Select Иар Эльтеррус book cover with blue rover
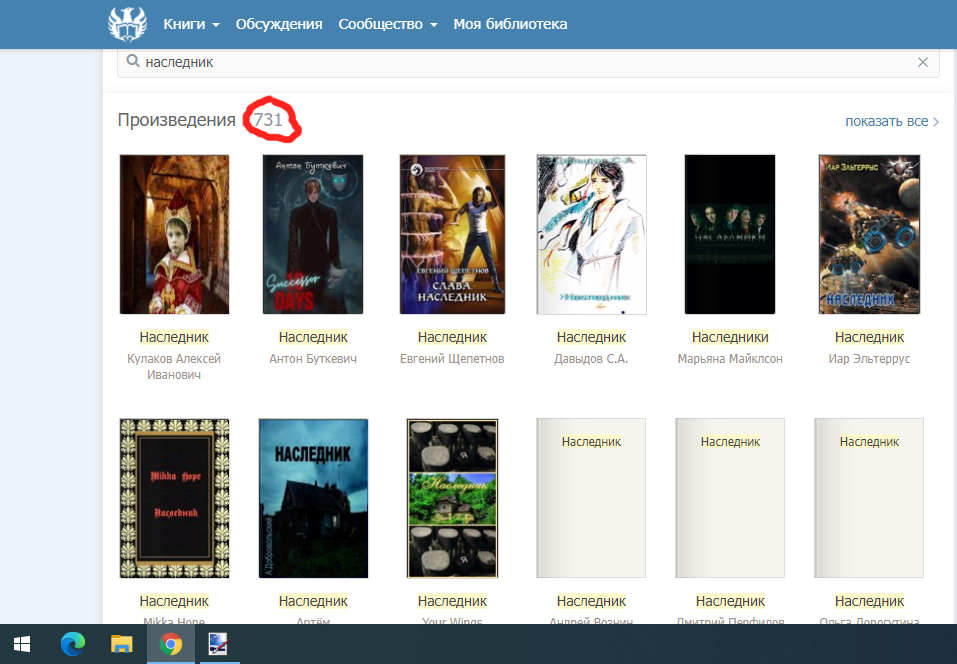Viewport: 957px width, 664px height. [x=871, y=235]
